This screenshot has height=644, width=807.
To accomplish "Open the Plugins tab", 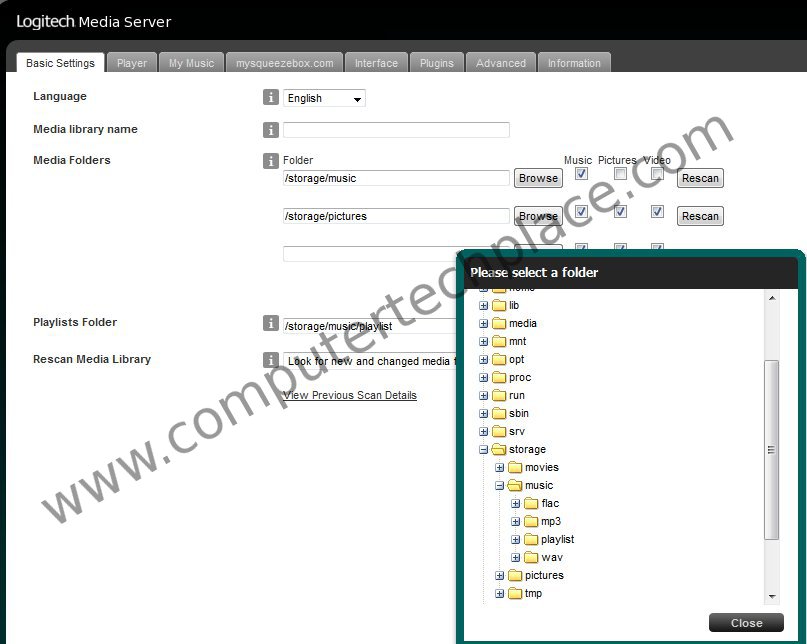I will 437,63.
